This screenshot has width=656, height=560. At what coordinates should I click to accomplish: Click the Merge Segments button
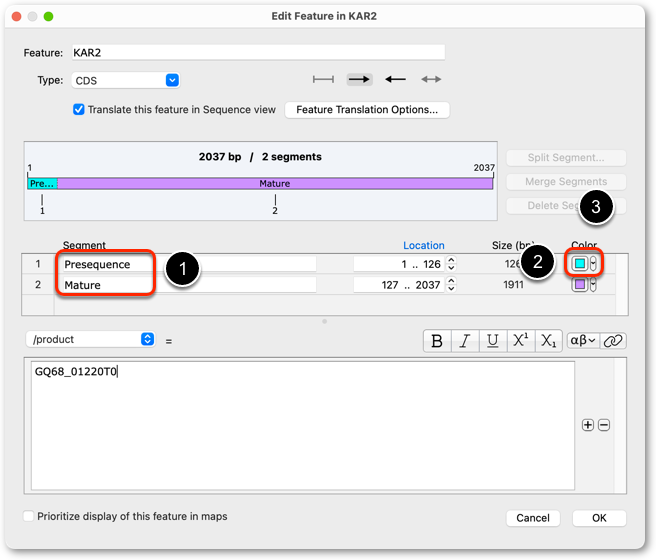(x=566, y=182)
